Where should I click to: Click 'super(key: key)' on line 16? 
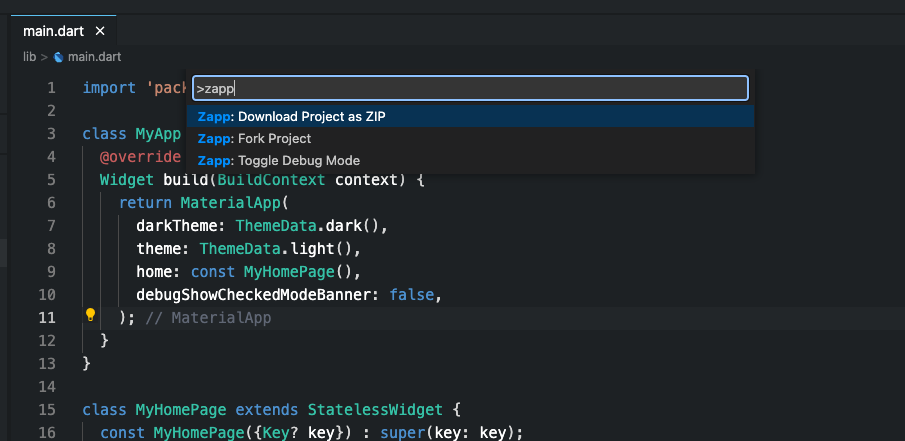tap(447, 433)
